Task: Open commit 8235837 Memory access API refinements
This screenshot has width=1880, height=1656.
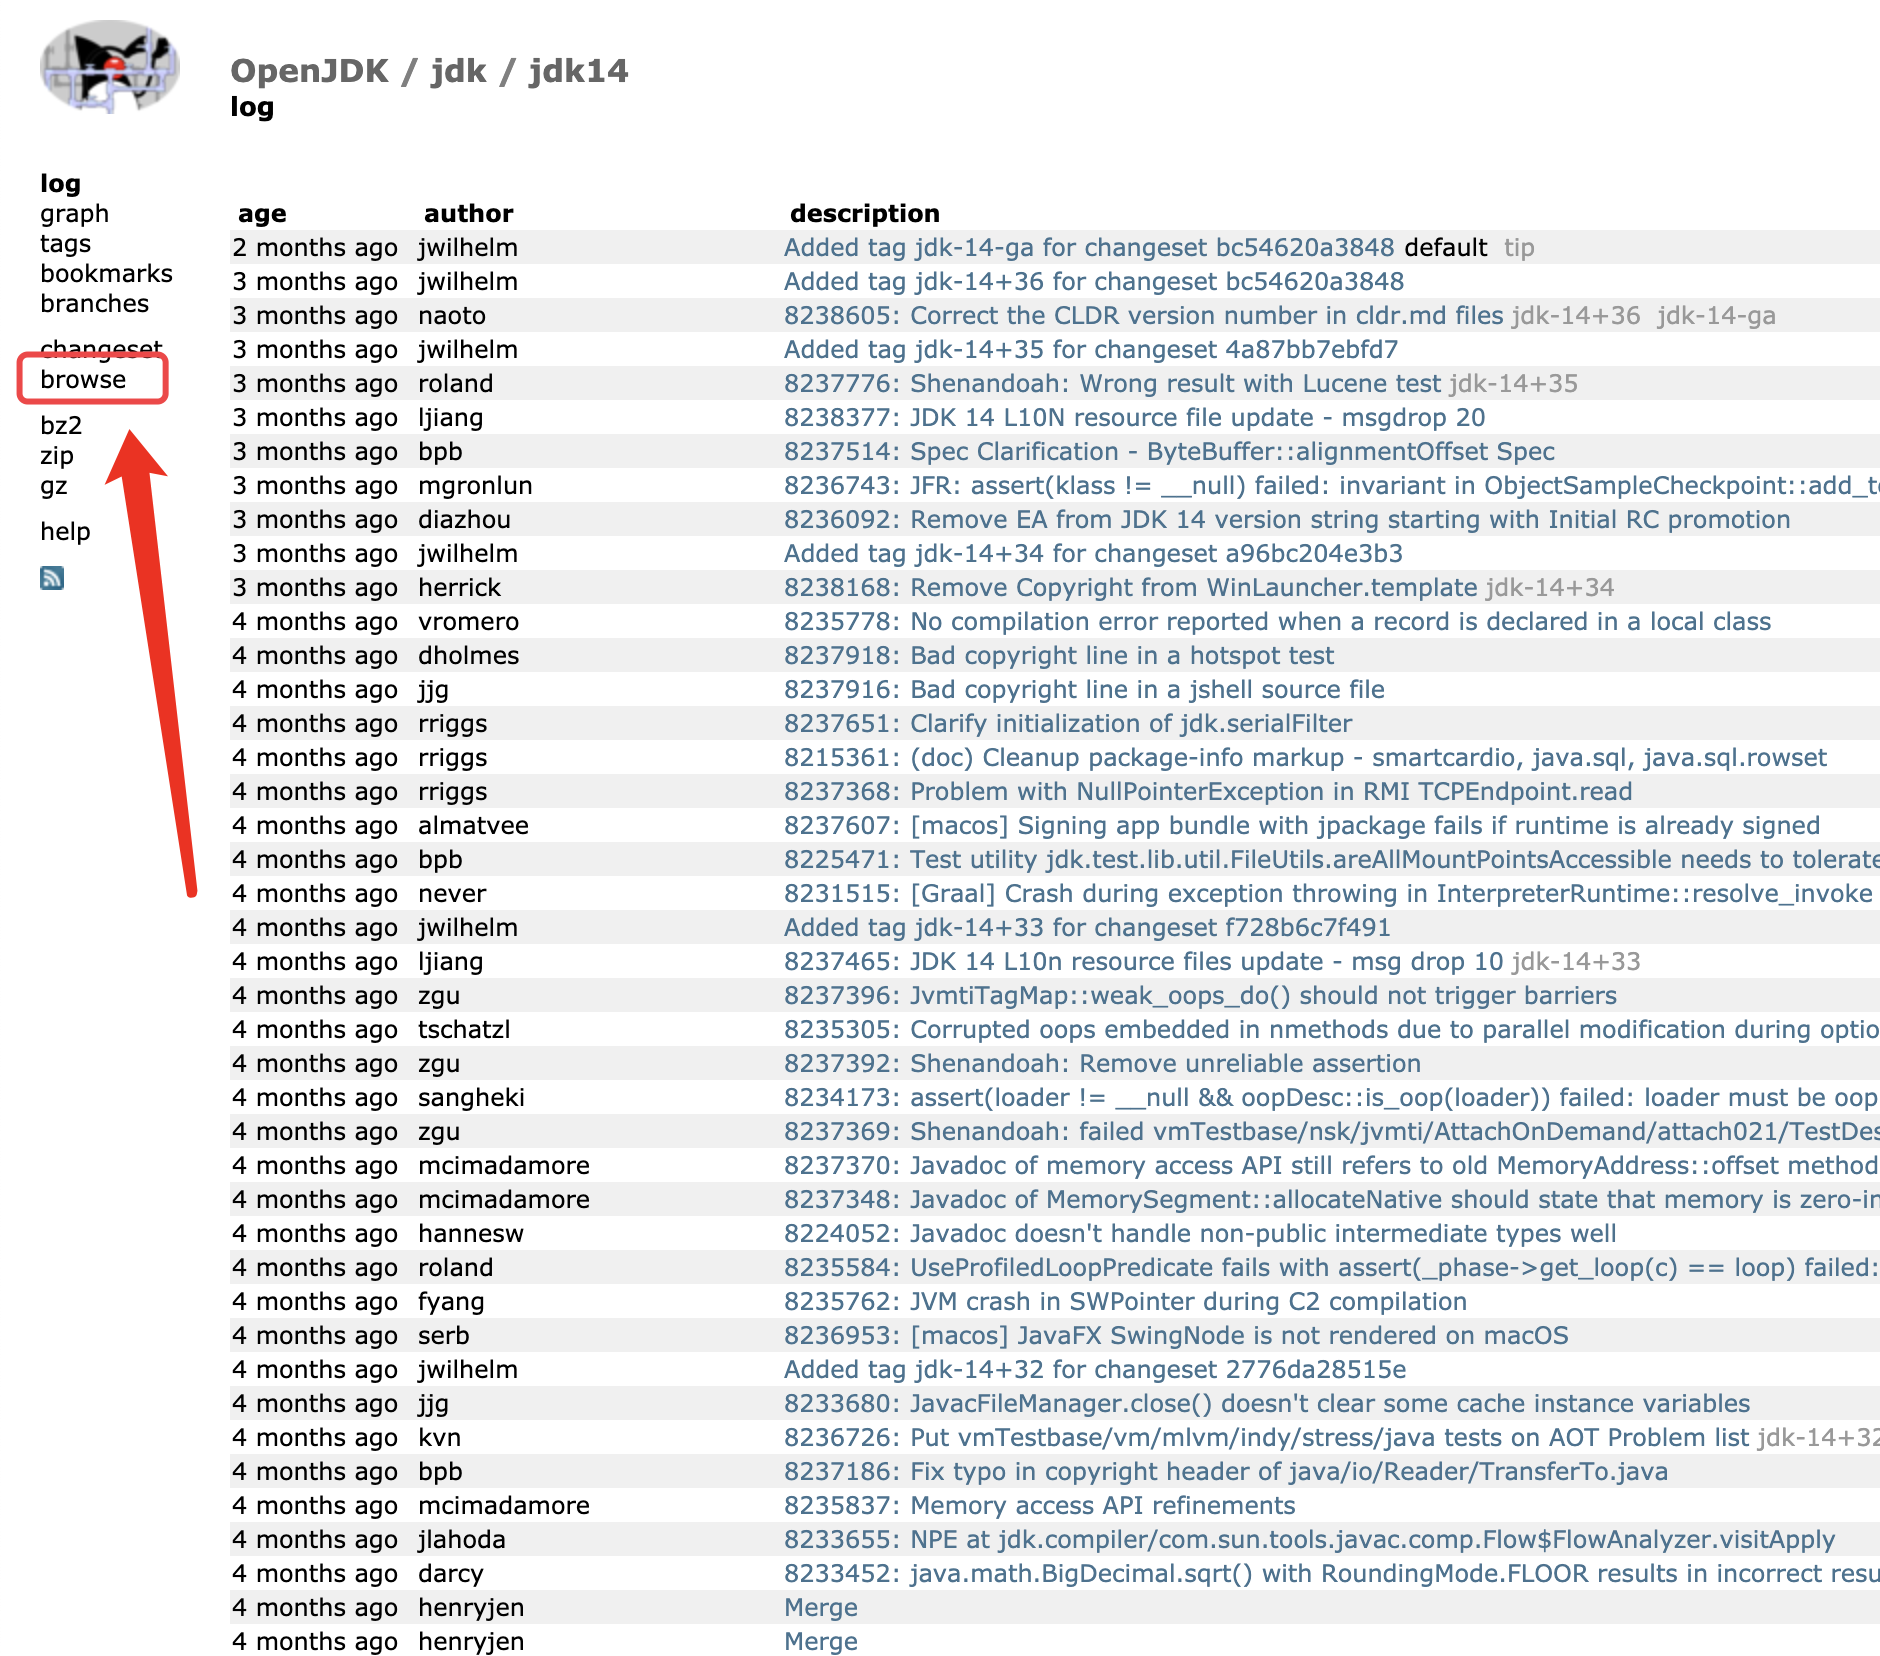Action: coord(1039,1506)
